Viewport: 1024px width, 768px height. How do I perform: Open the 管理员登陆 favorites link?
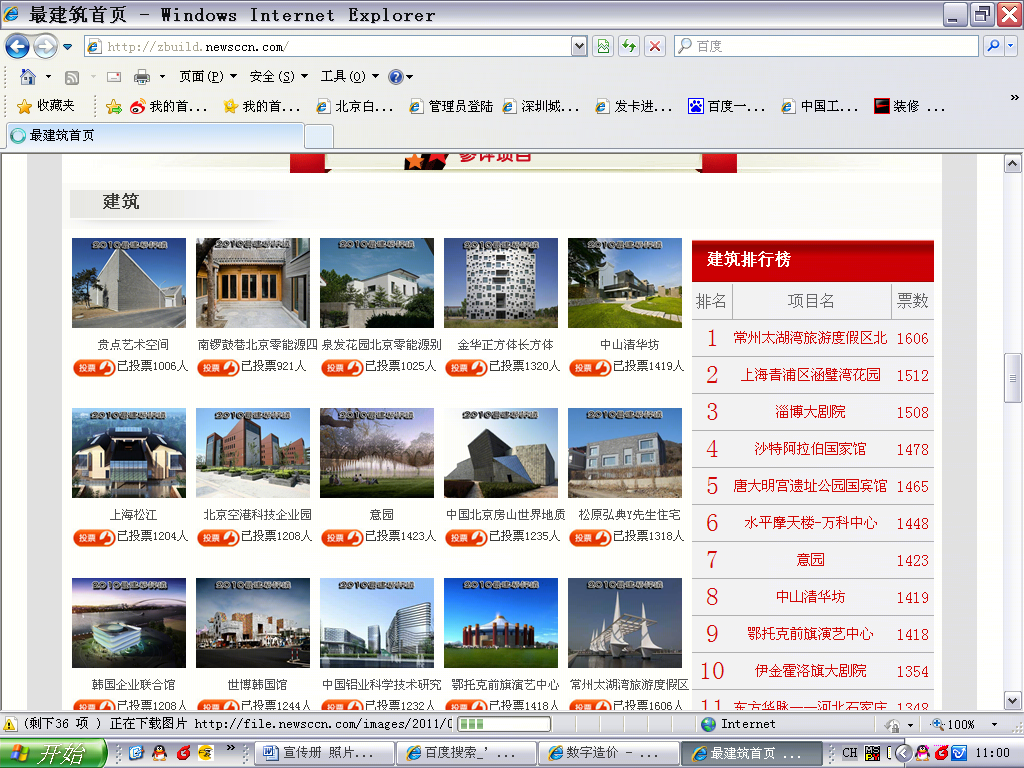(451, 106)
